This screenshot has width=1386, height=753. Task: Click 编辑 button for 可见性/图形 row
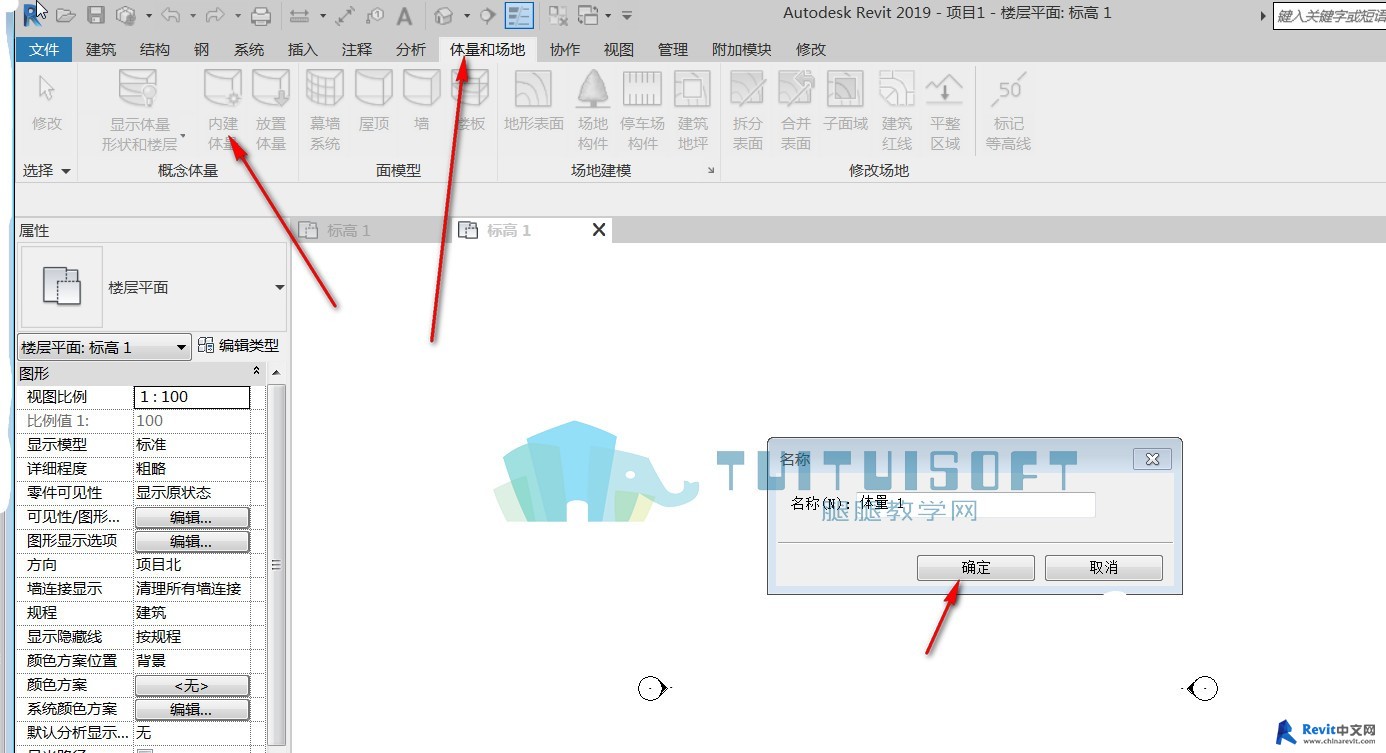coord(191,517)
